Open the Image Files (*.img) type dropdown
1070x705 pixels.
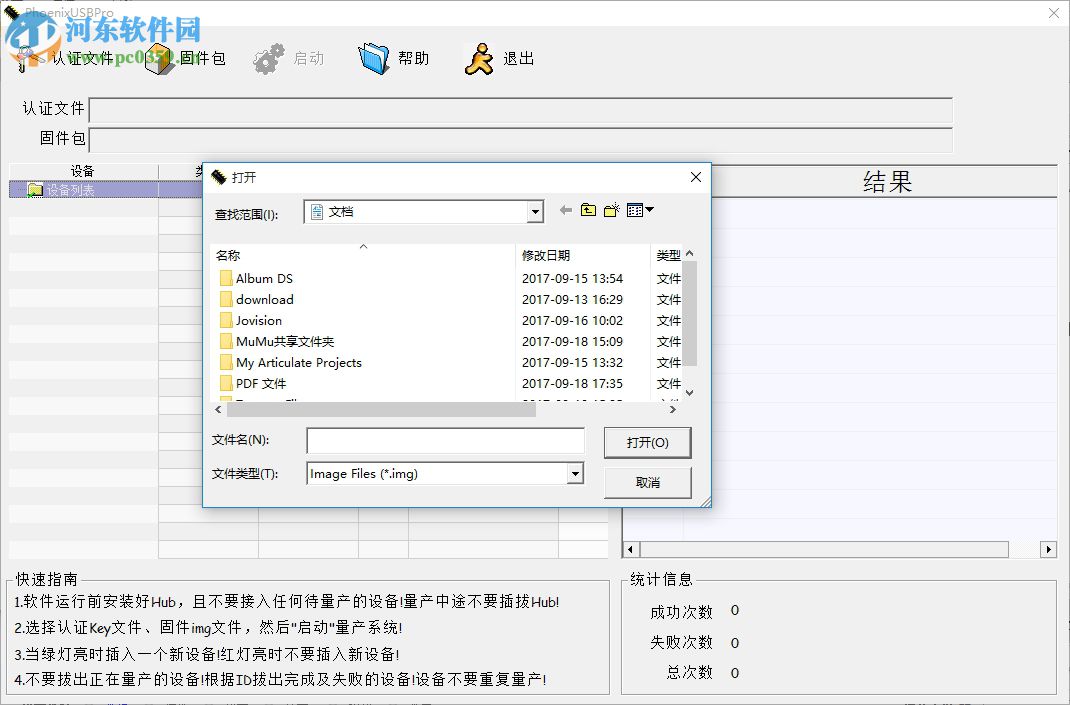point(575,473)
